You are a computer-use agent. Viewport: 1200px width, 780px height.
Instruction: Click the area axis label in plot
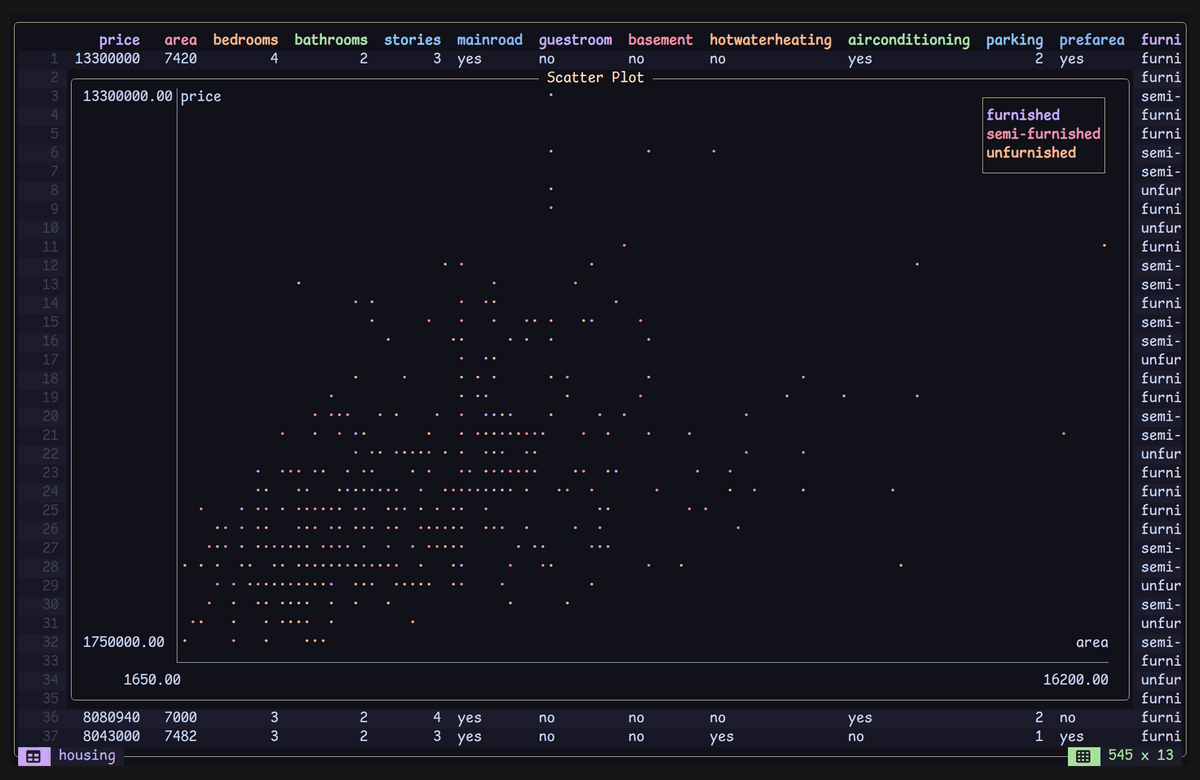tap(1092, 642)
